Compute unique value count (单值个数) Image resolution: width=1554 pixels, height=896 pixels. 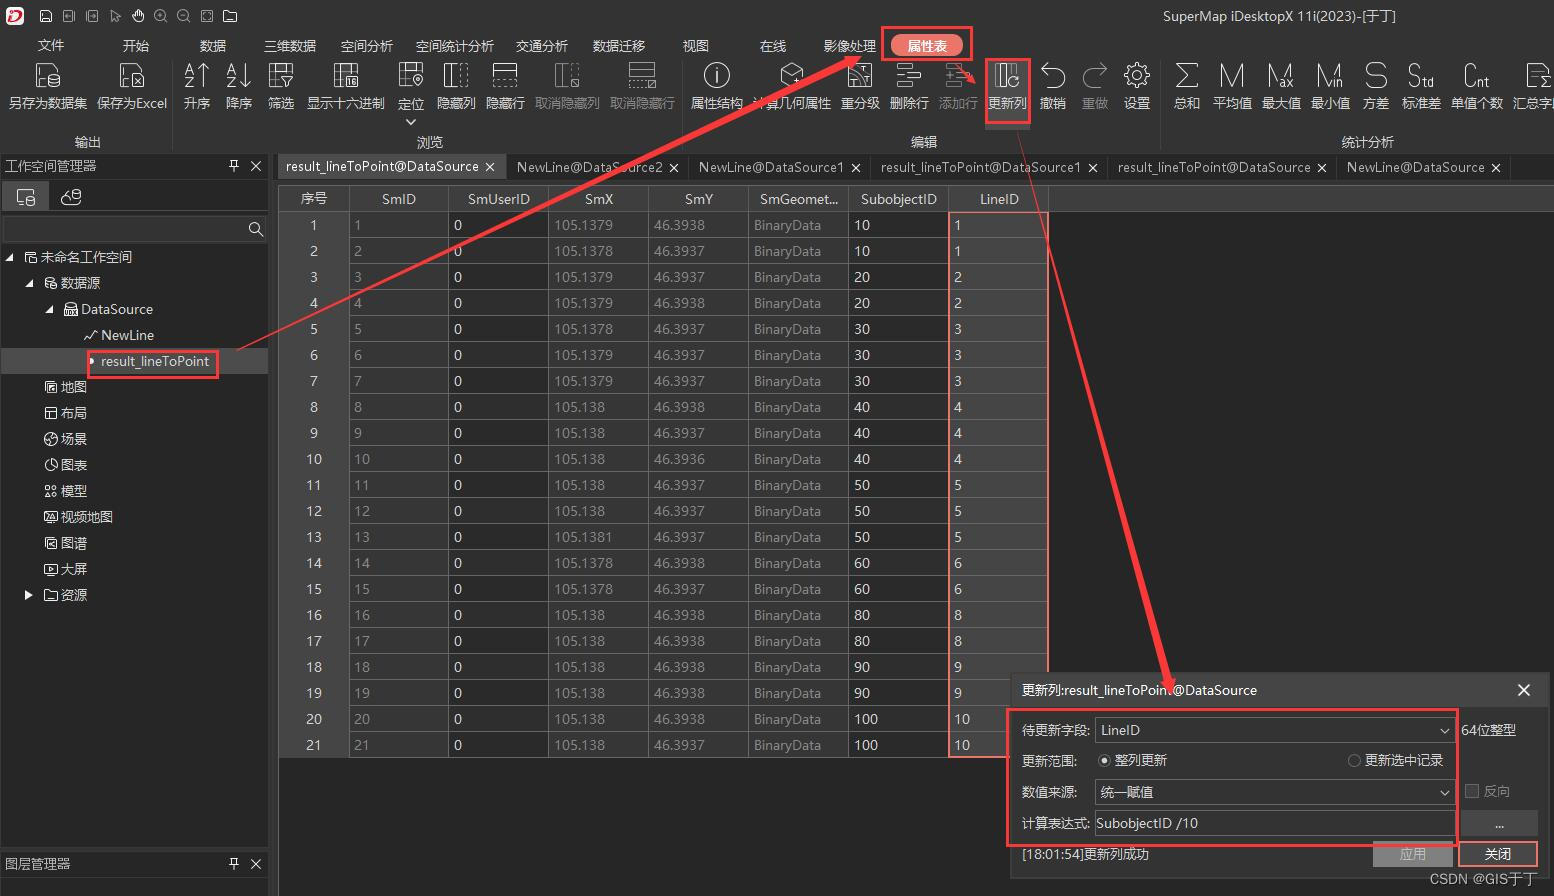click(x=1477, y=76)
